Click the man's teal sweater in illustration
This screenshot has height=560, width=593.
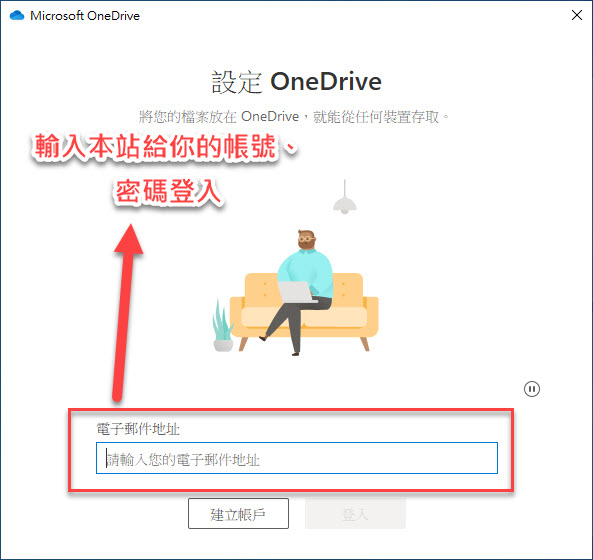[307, 271]
